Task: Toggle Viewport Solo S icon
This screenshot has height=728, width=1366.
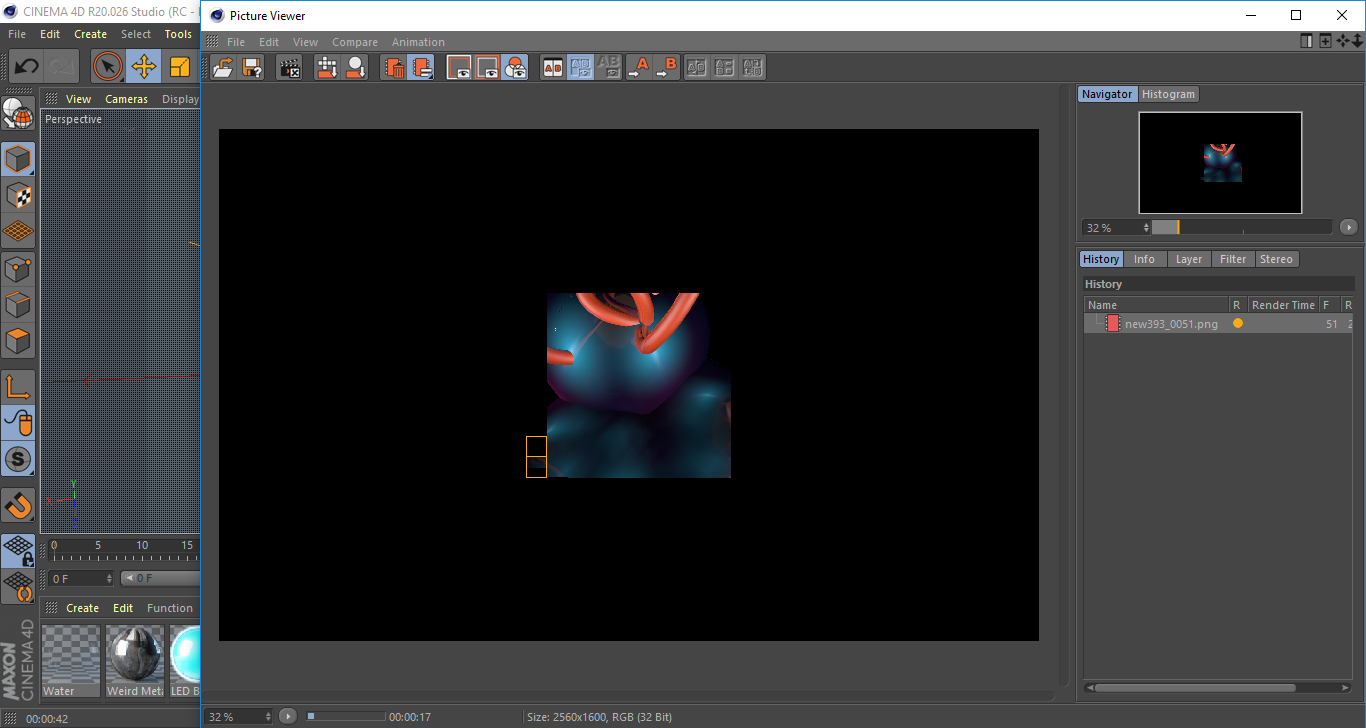Action: [x=18, y=460]
